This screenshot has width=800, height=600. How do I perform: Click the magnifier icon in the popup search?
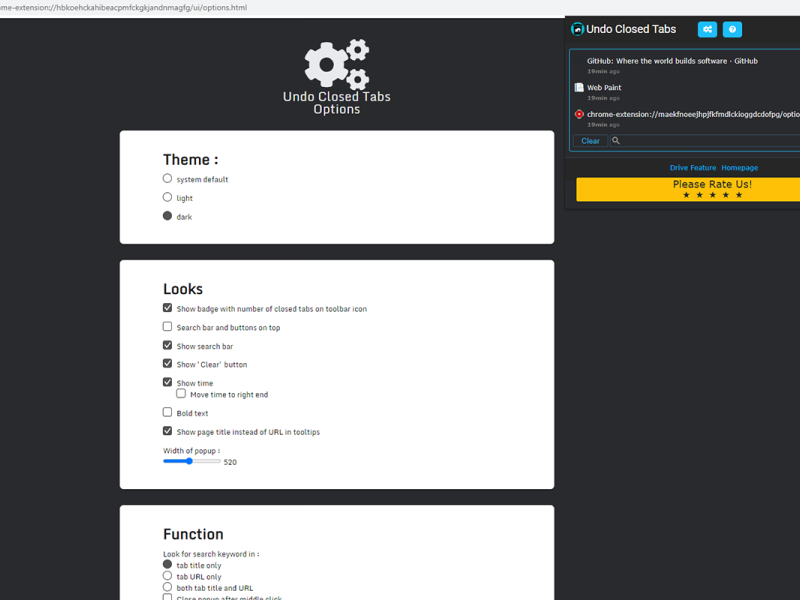point(616,140)
